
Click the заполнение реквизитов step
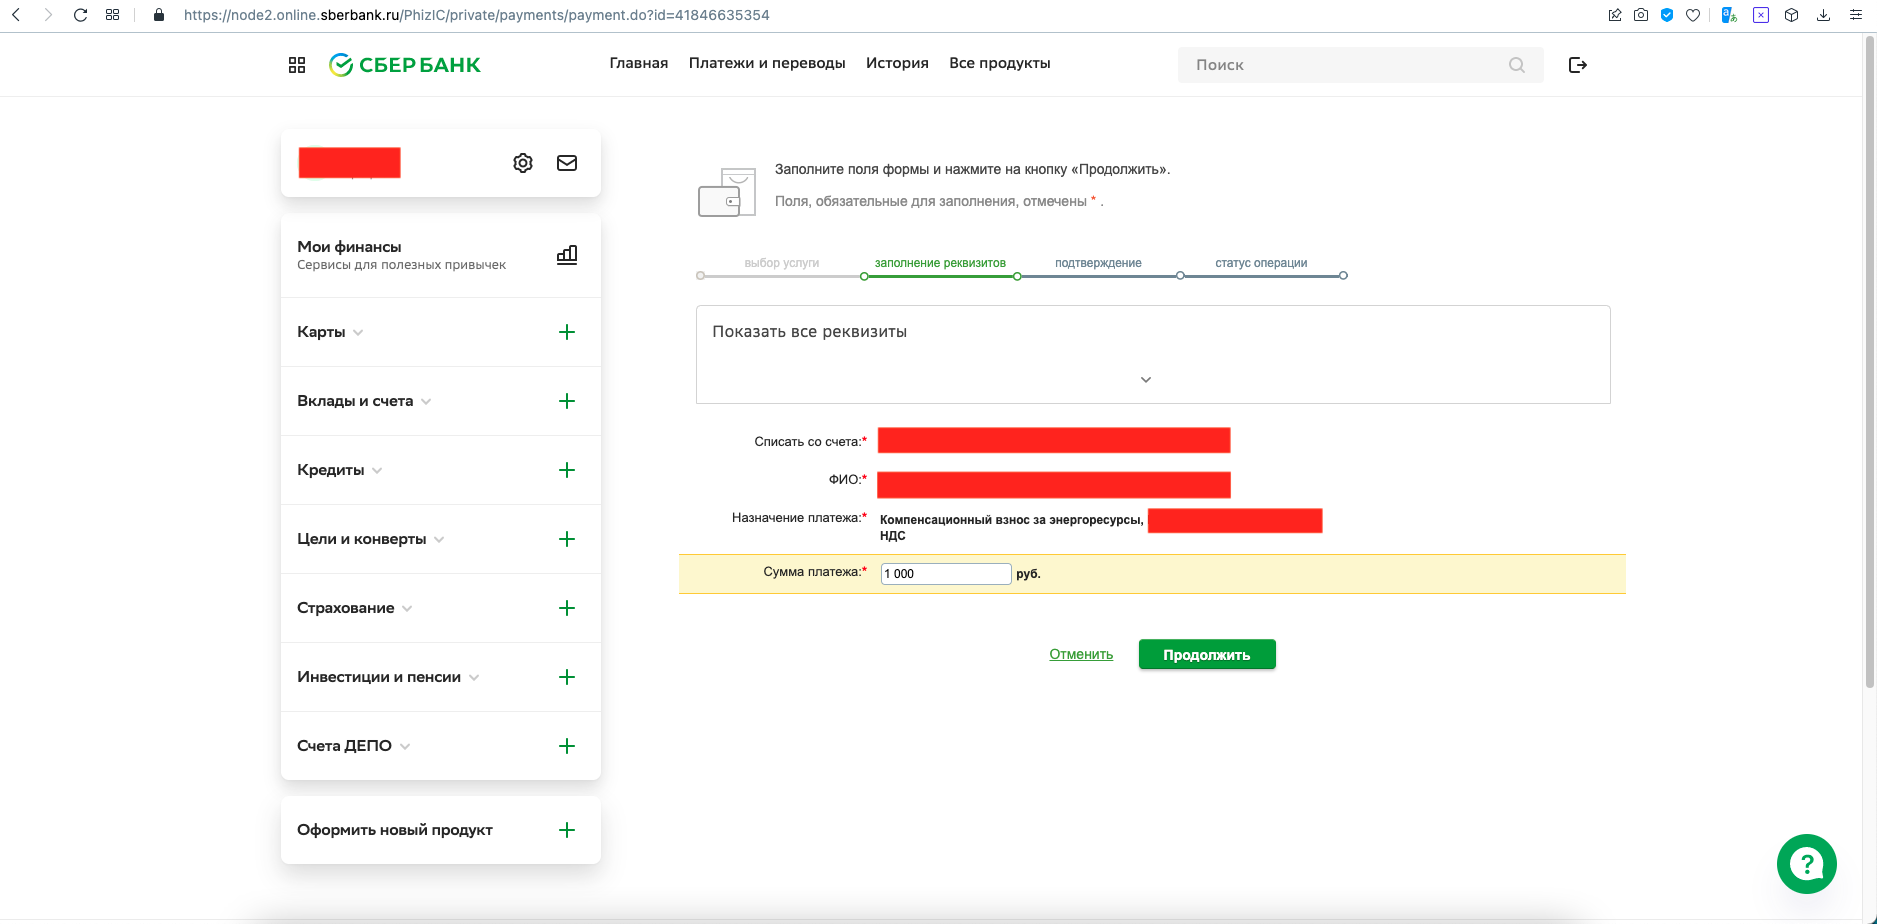[x=940, y=263]
